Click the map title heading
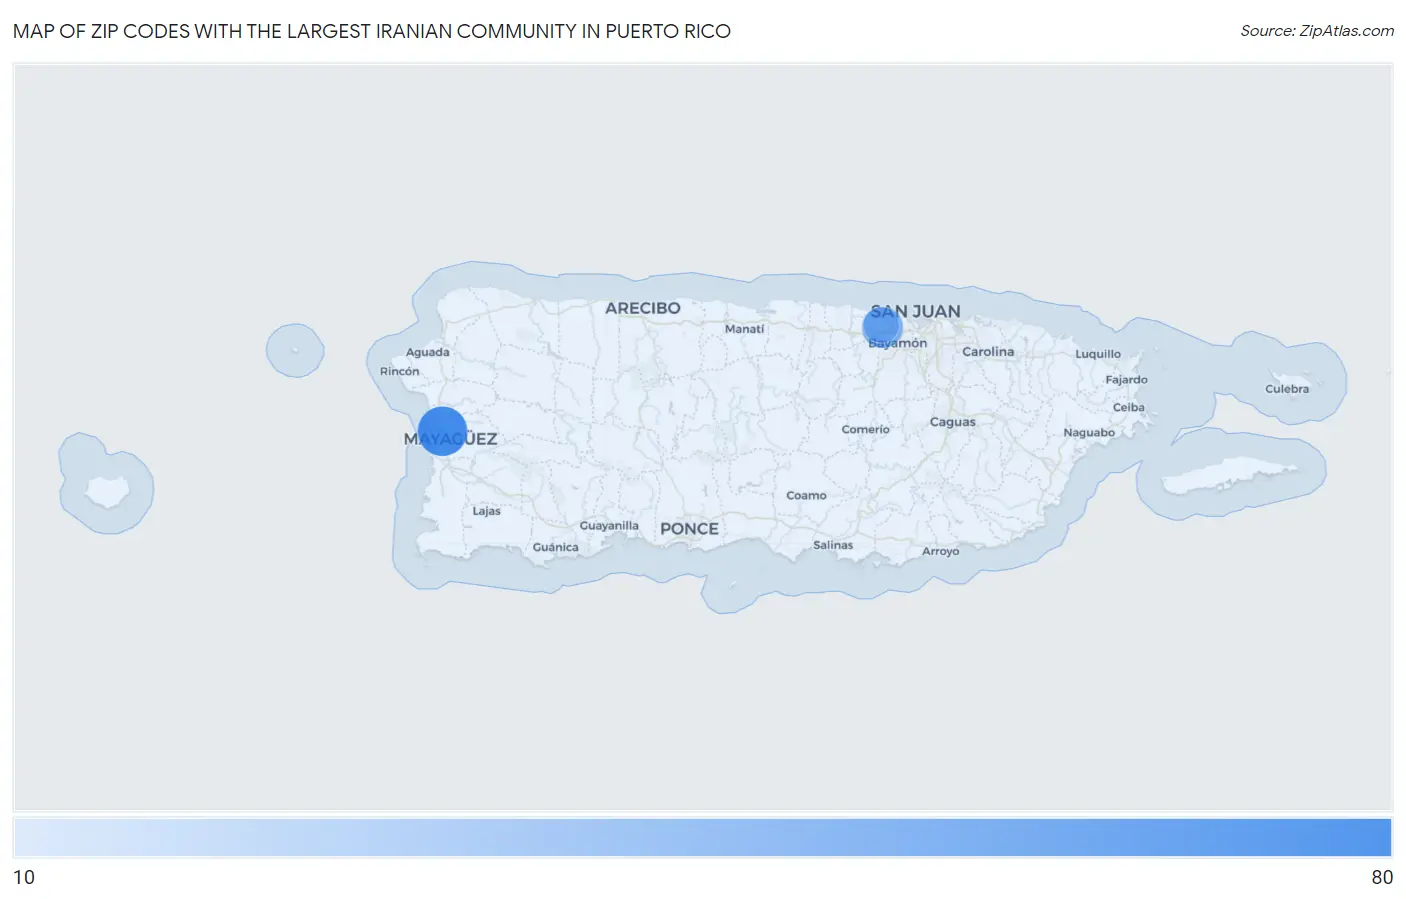The width and height of the screenshot is (1406, 899). pos(372,31)
